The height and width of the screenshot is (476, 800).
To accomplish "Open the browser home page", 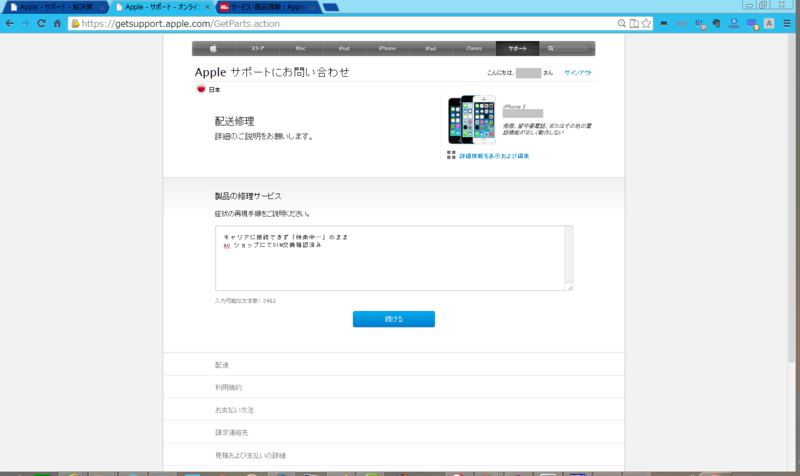I will (57, 23).
